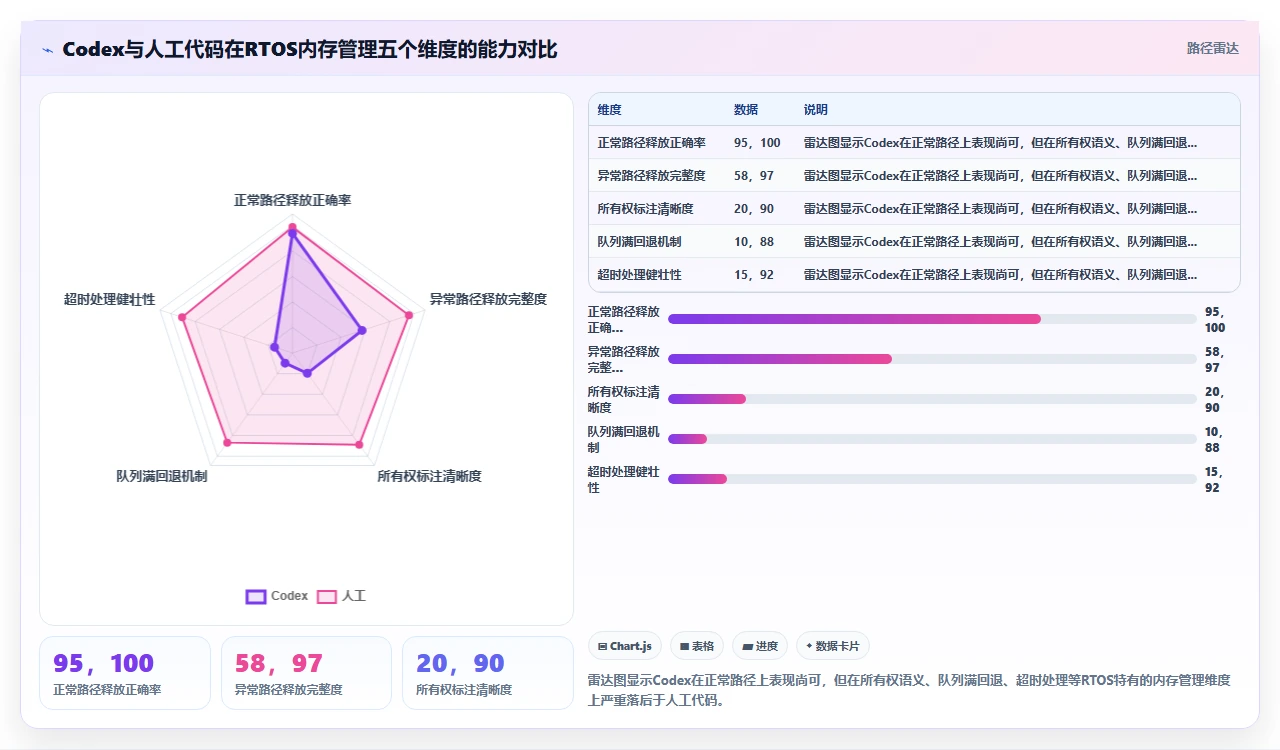Click the 异常路径释放完整度 progress bar
1280x750 pixels.
coord(932,359)
